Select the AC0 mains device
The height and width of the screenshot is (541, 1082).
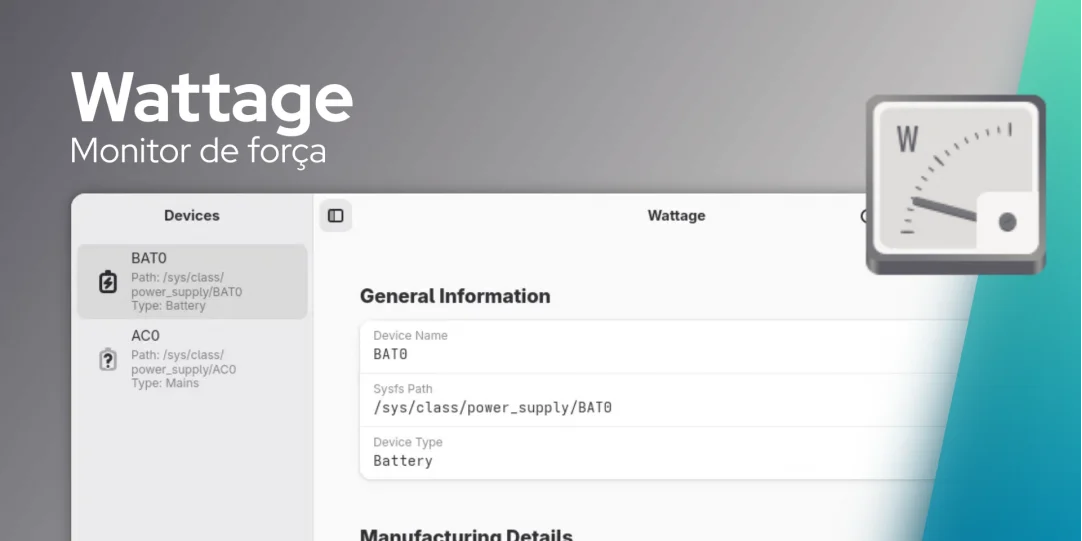click(x=192, y=359)
